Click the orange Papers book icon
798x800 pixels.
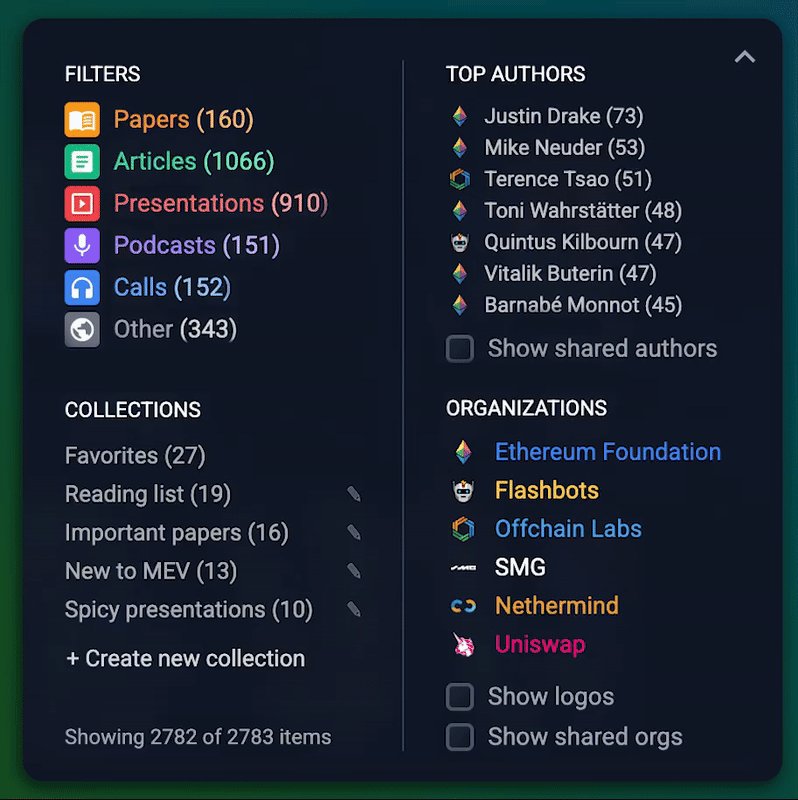[x=82, y=119]
